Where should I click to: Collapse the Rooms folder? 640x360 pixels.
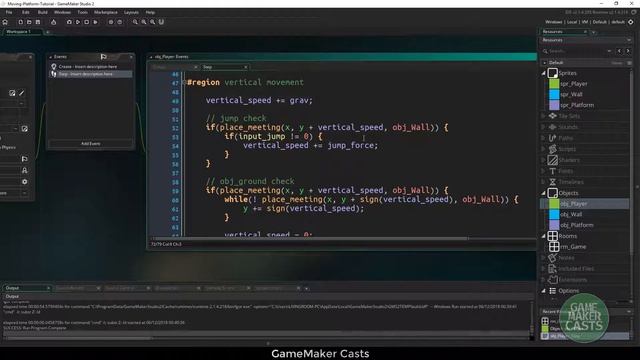point(544,236)
